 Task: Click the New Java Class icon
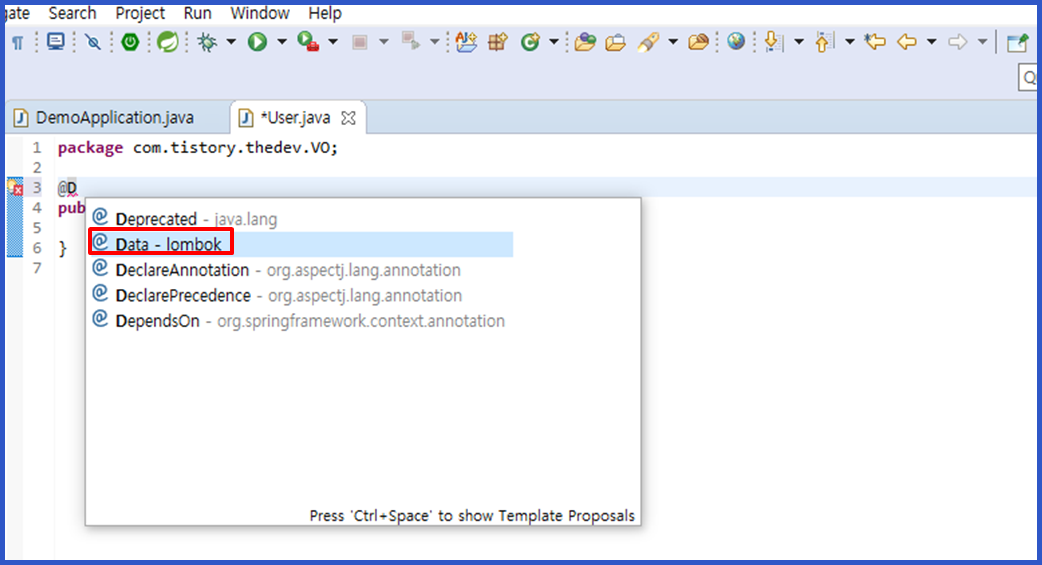pos(530,43)
